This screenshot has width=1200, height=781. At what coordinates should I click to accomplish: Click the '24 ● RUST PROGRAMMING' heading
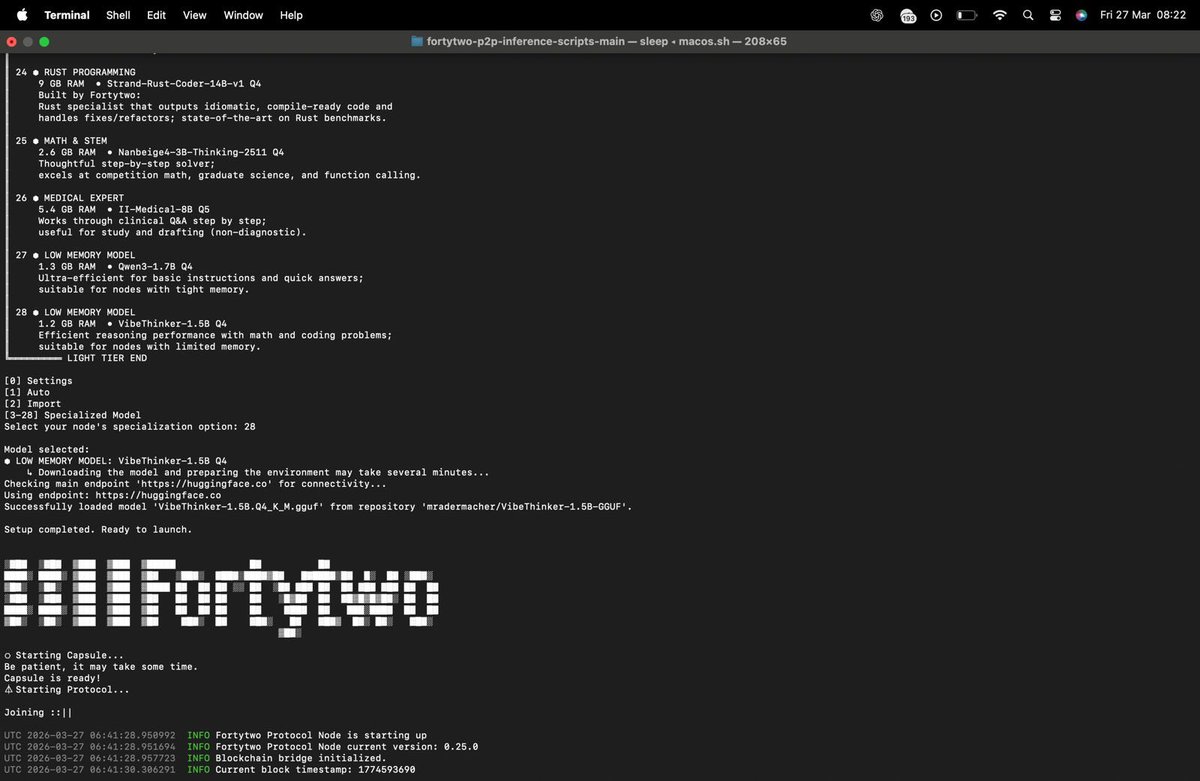76,72
